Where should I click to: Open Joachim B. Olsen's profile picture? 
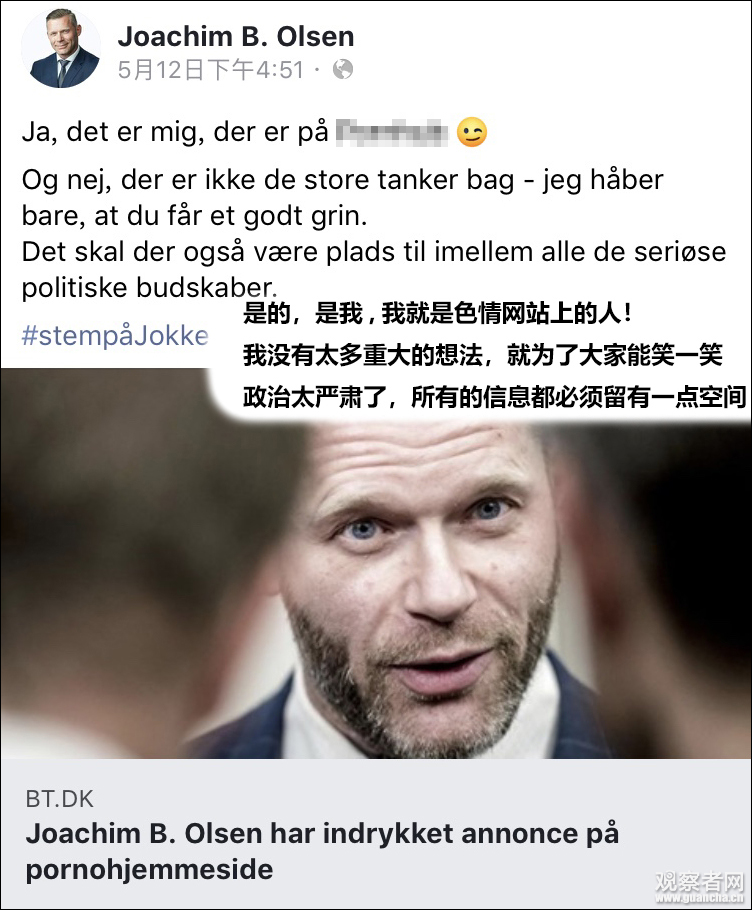pyautogui.click(x=61, y=49)
